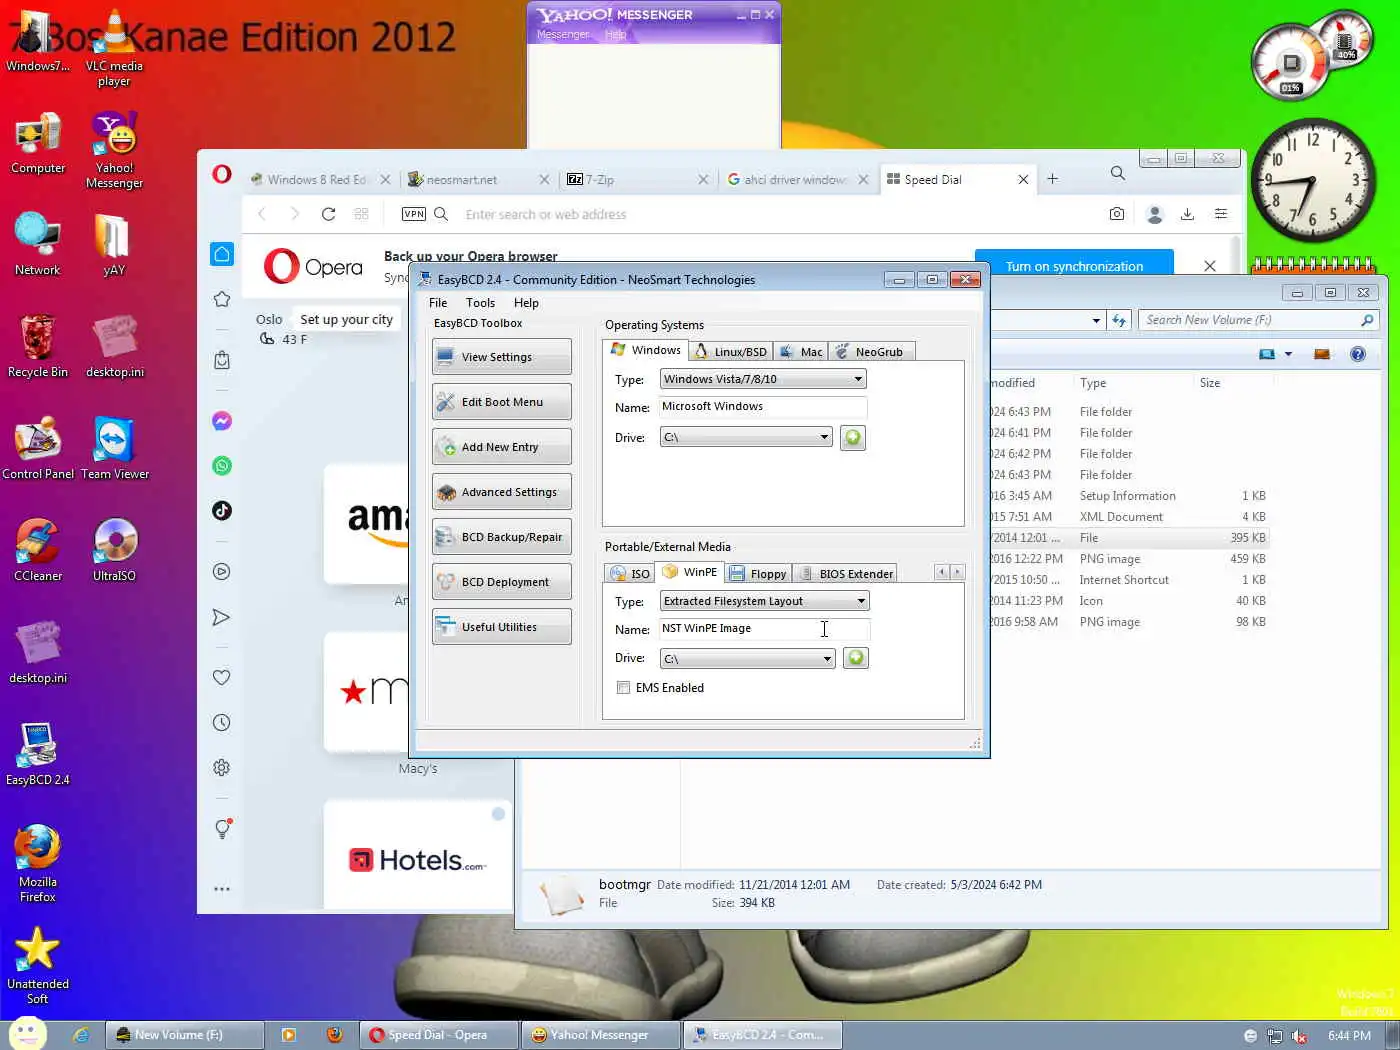The width and height of the screenshot is (1400, 1050).
Task: Open new tab in Opera
Action: click(x=1052, y=179)
